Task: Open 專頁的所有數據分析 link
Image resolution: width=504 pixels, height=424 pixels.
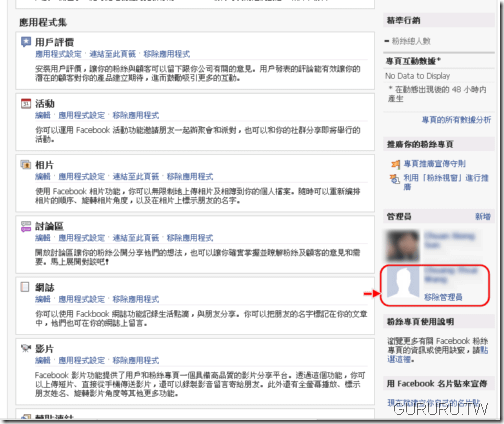Action: point(456,120)
